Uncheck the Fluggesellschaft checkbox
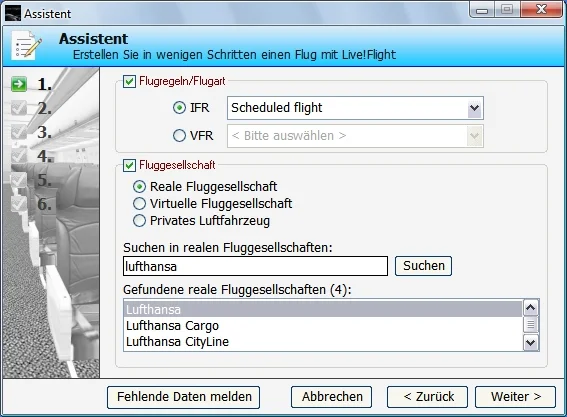The image size is (567, 417). tap(129, 165)
